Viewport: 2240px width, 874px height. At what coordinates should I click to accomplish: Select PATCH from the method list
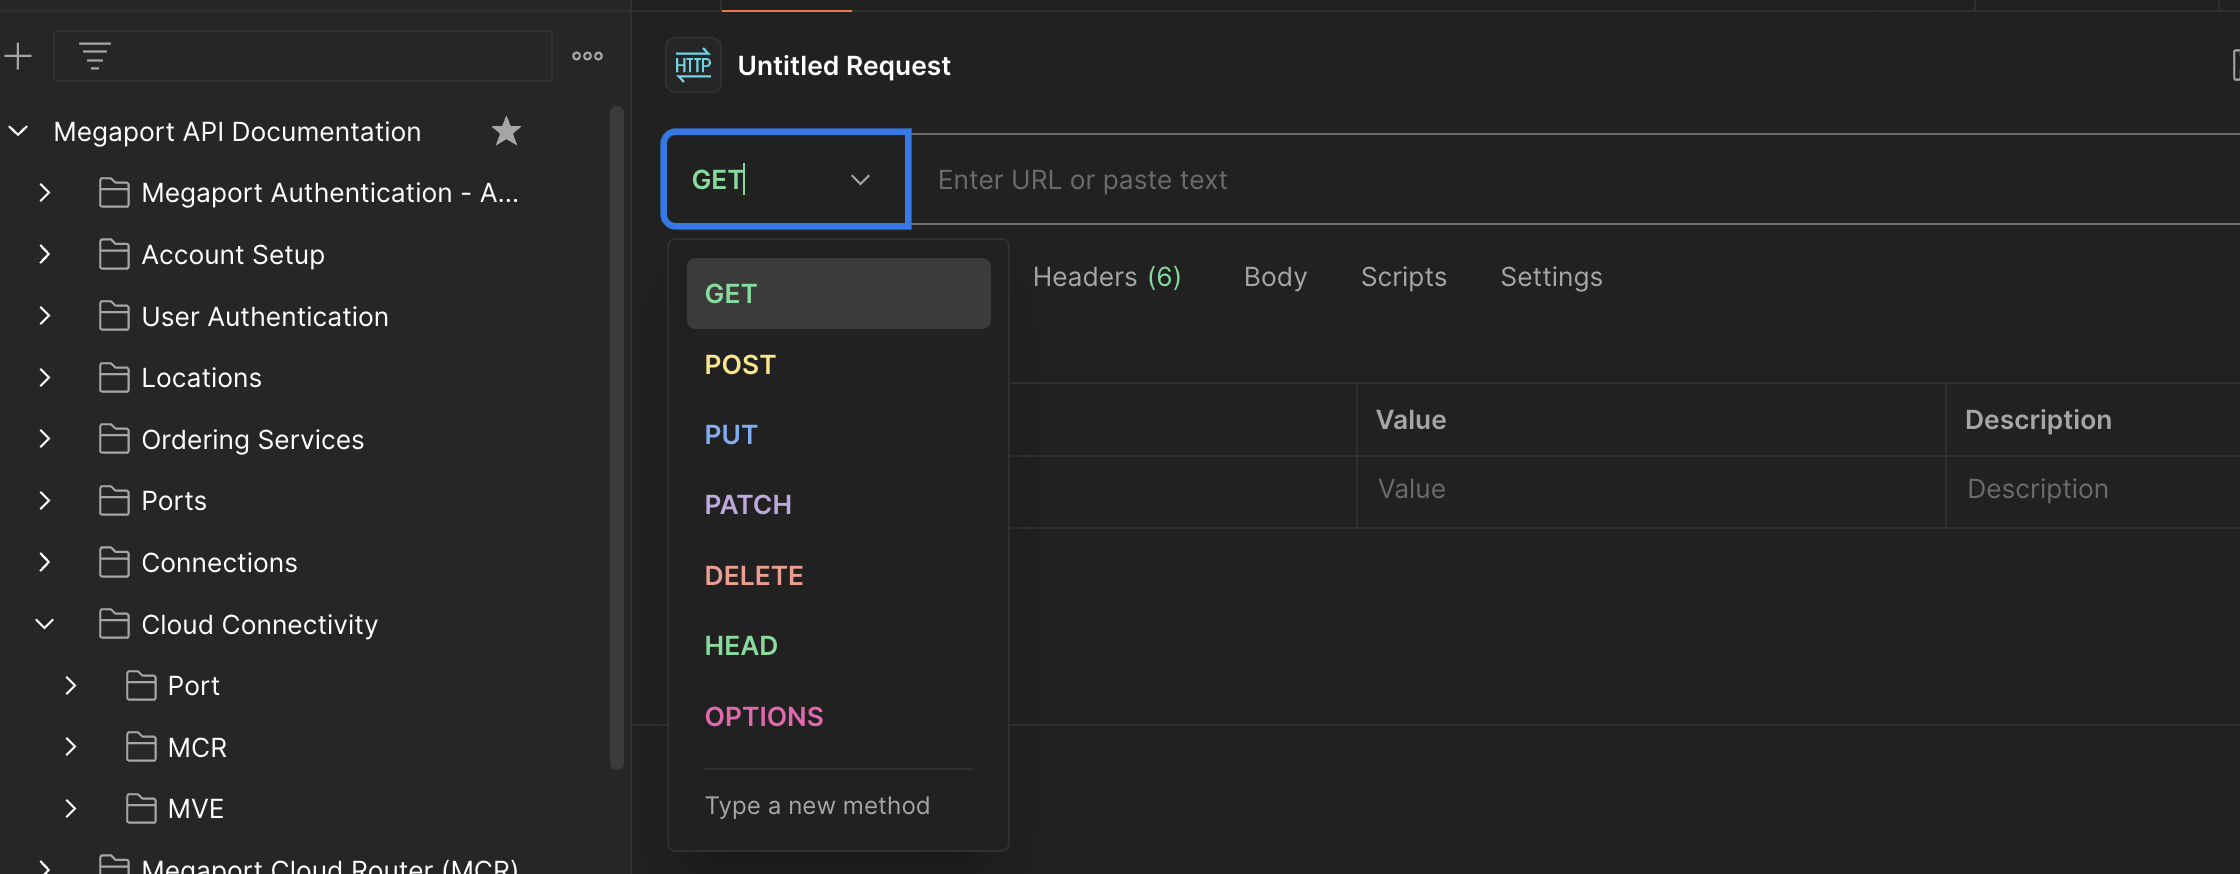pyautogui.click(x=838, y=505)
